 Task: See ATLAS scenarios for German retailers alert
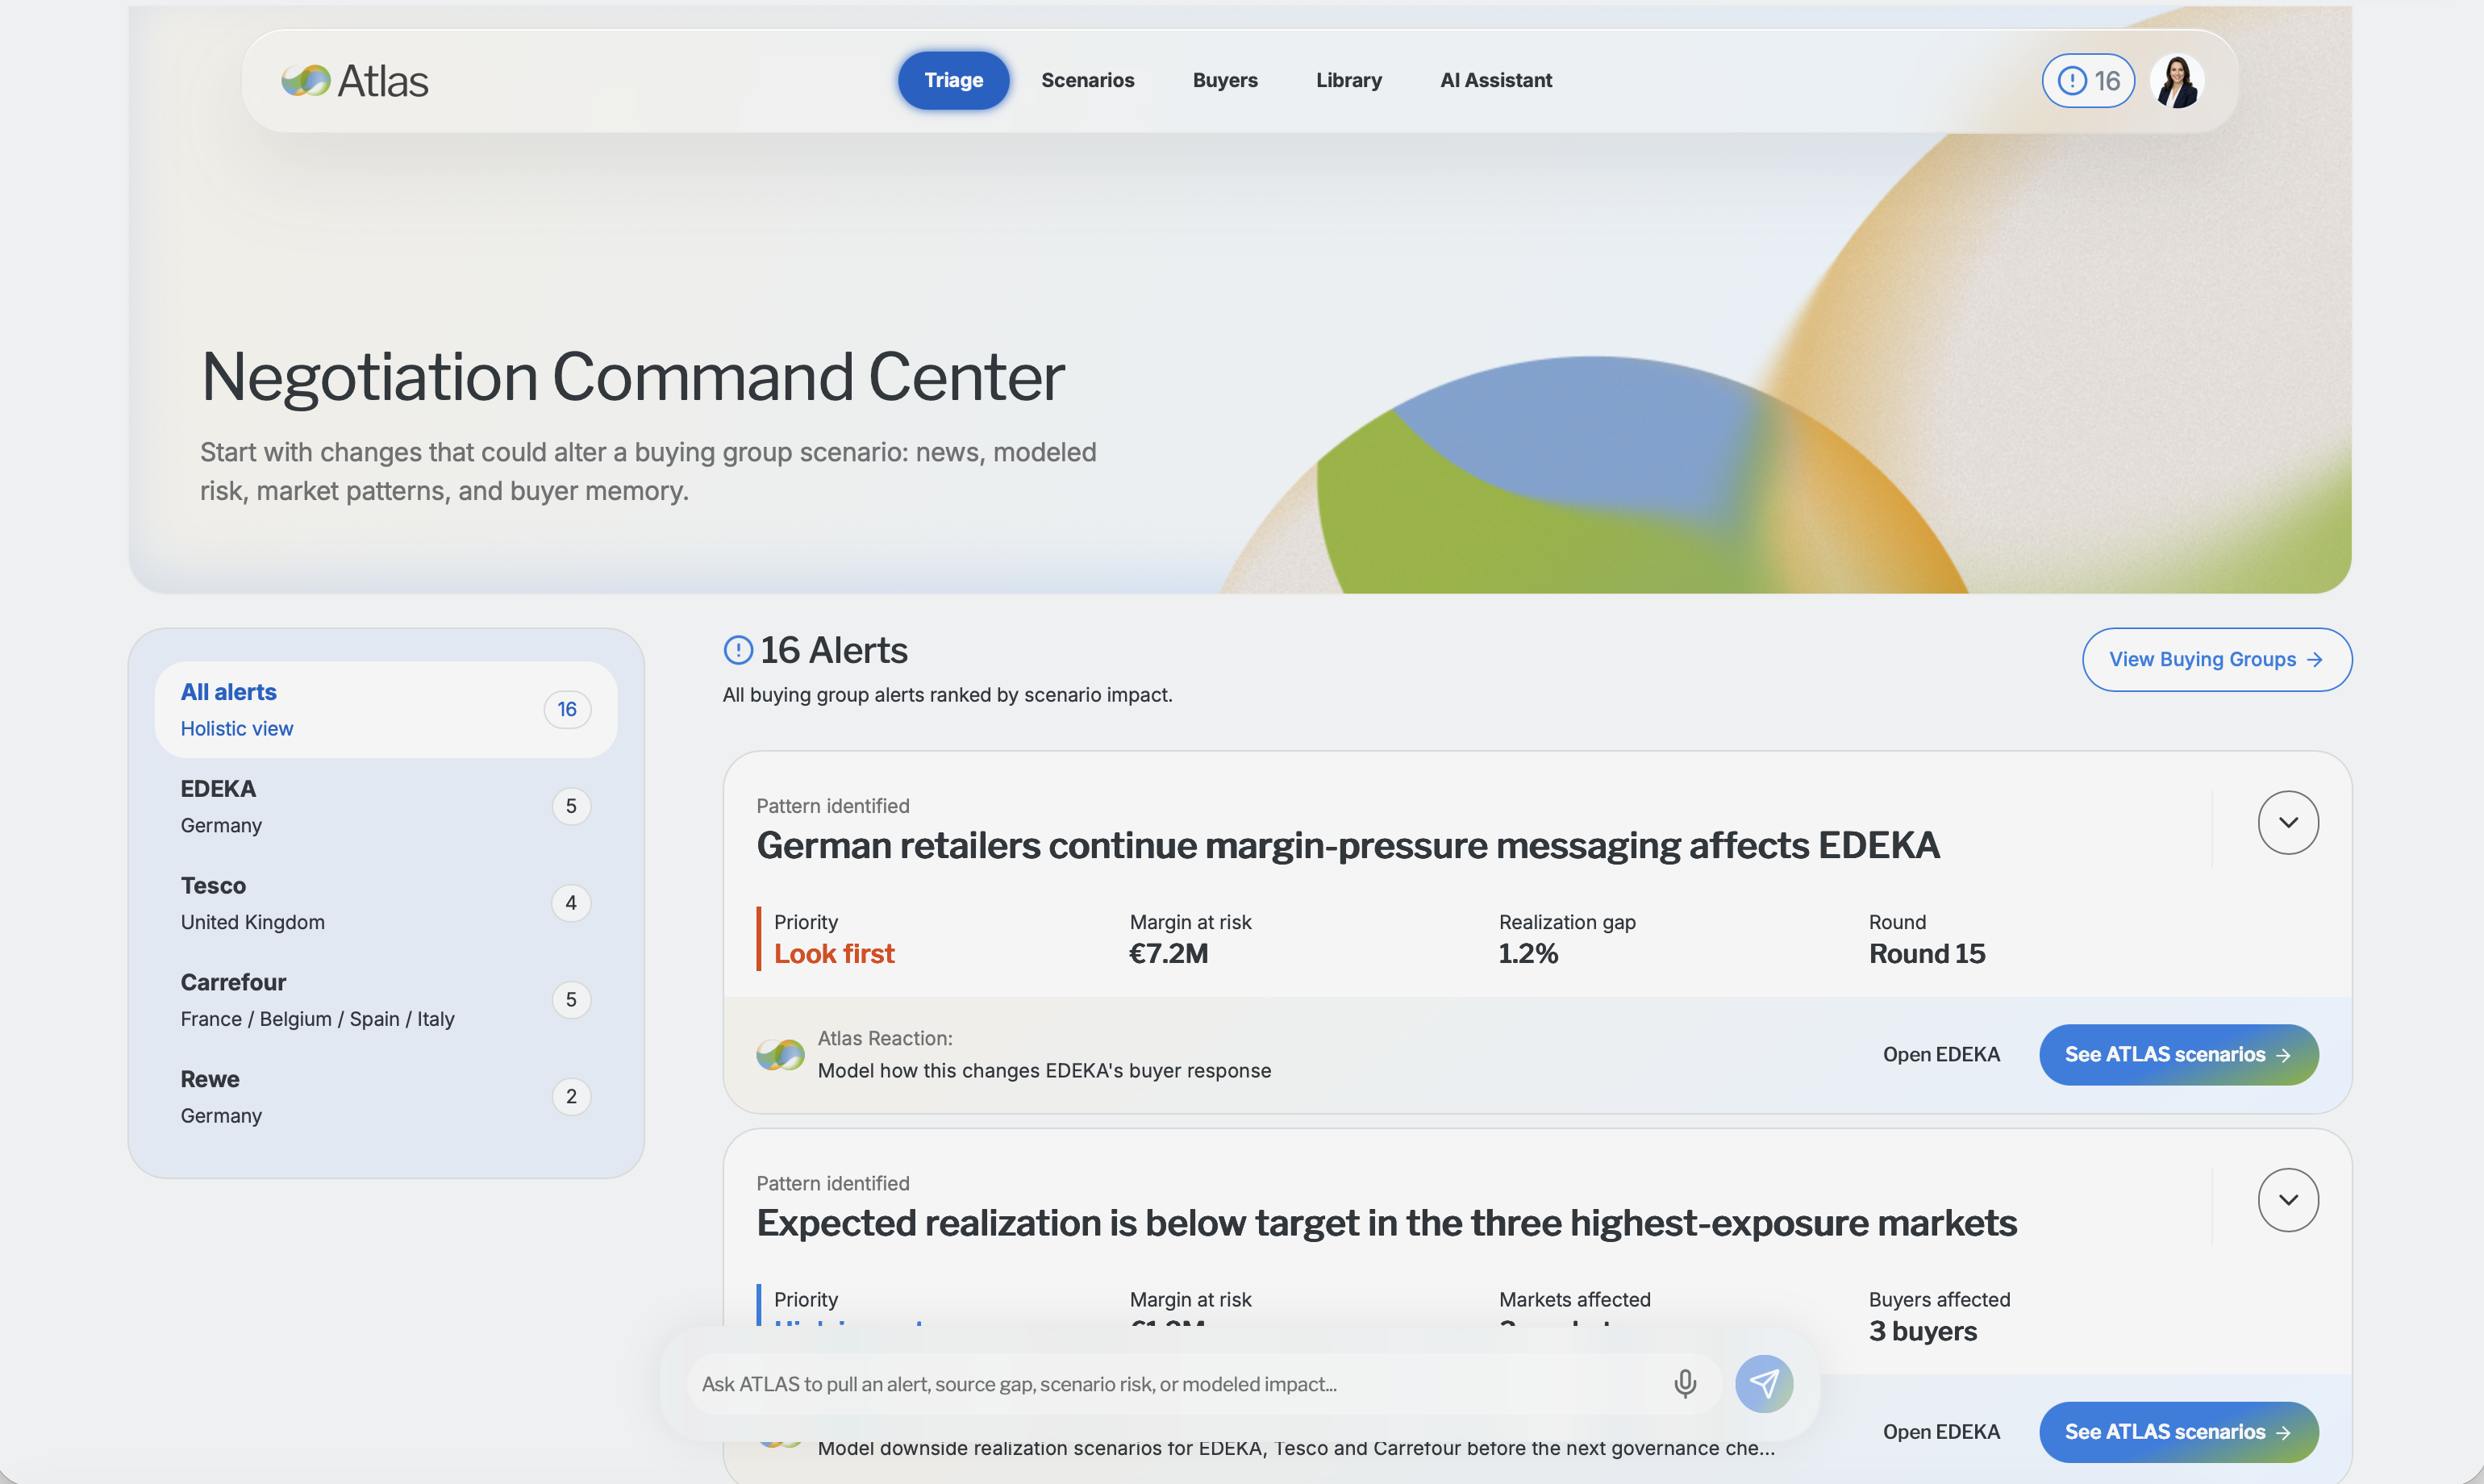point(2179,1054)
